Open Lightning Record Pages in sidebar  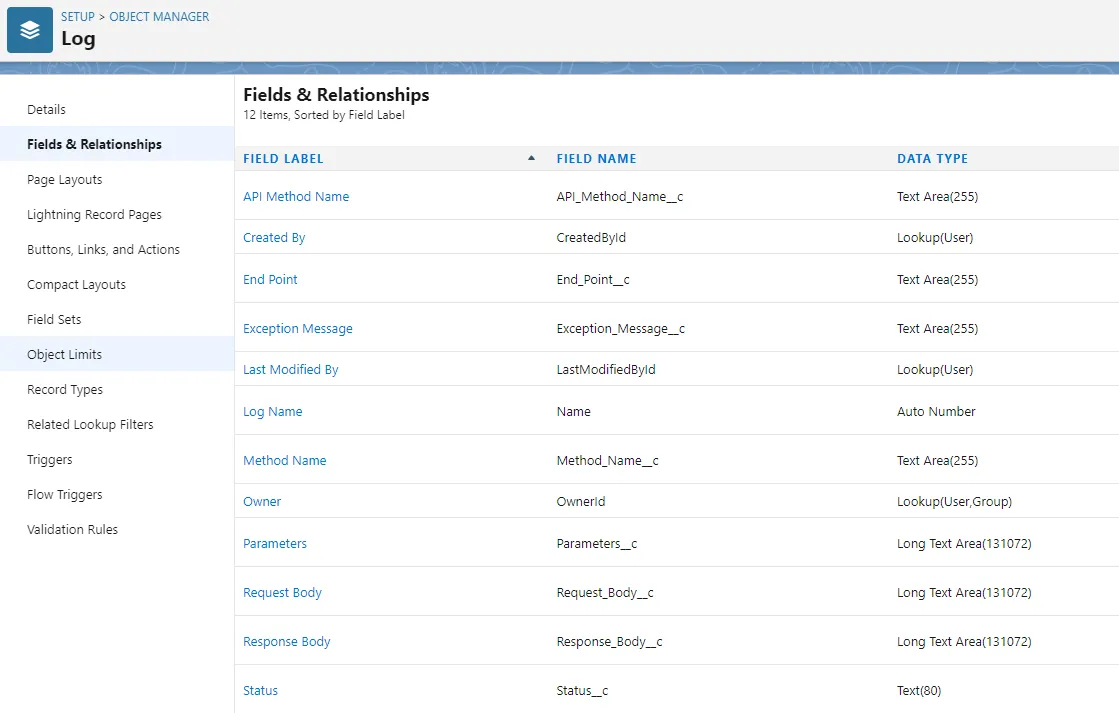94,215
